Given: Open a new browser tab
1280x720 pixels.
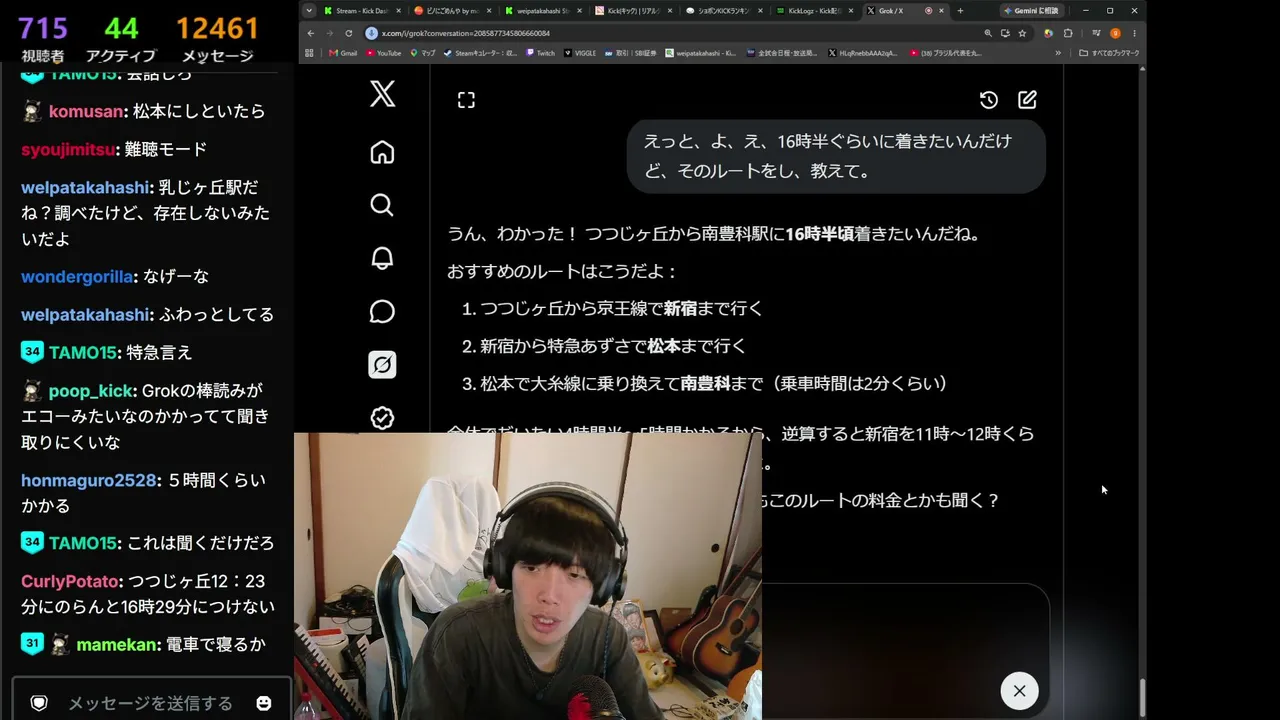Looking at the screenshot, I should [x=960, y=11].
